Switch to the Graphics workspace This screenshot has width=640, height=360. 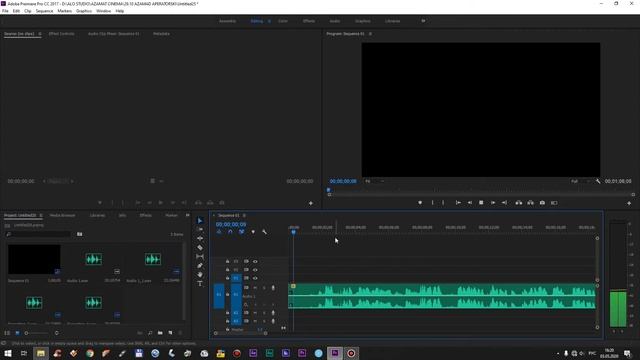point(362,21)
